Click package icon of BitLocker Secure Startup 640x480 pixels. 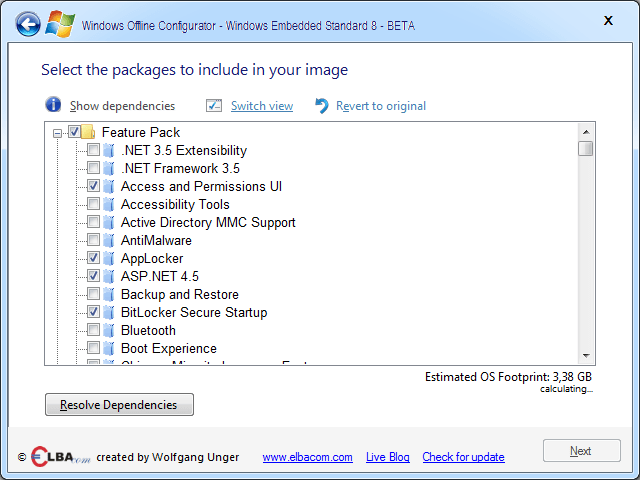(x=109, y=312)
